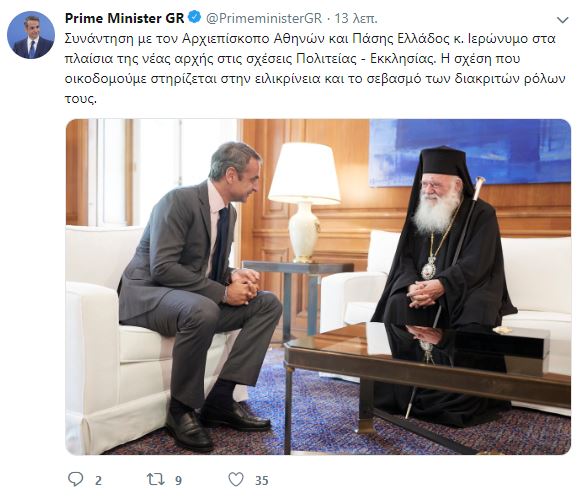Open the @PrimeministerGR handle link
This screenshot has width=581, height=497.
(x=263, y=18)
